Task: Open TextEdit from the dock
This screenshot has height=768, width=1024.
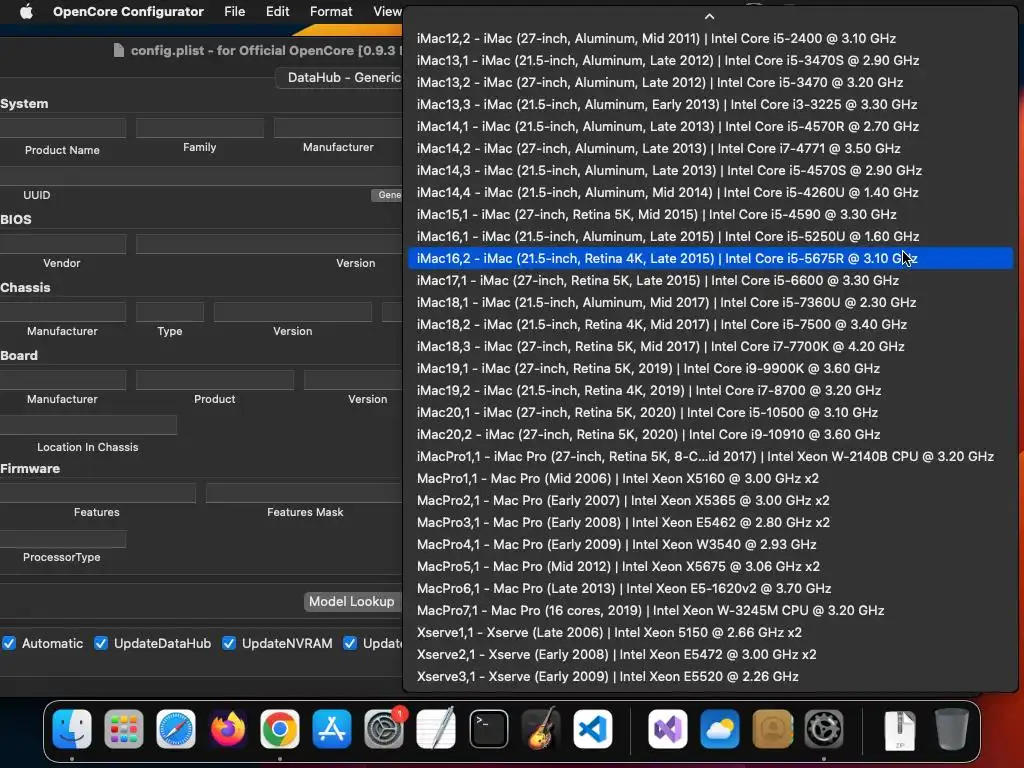Action: click(436, 728)
